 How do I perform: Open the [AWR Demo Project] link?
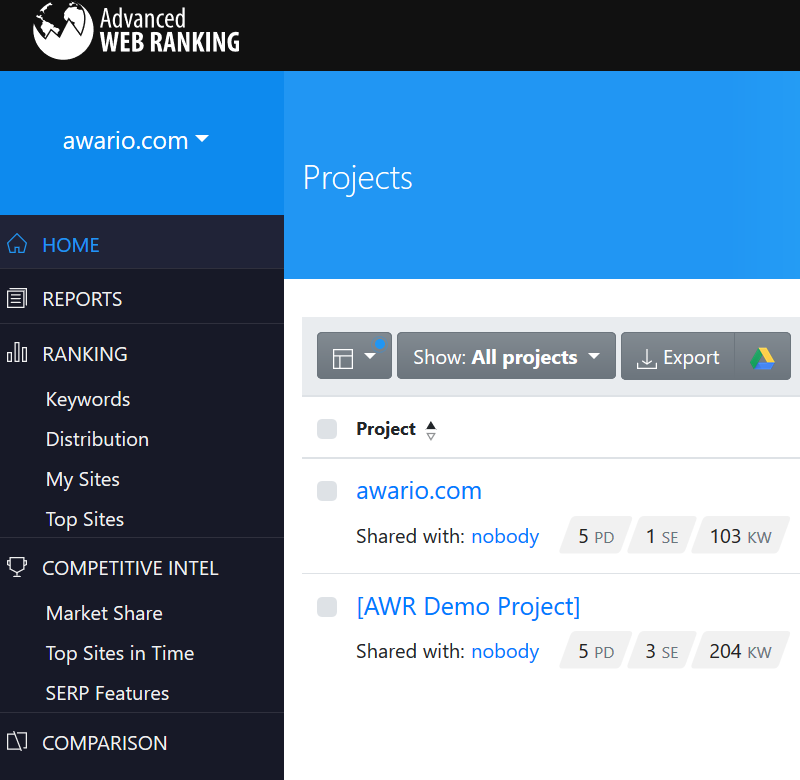pos(468,607)
